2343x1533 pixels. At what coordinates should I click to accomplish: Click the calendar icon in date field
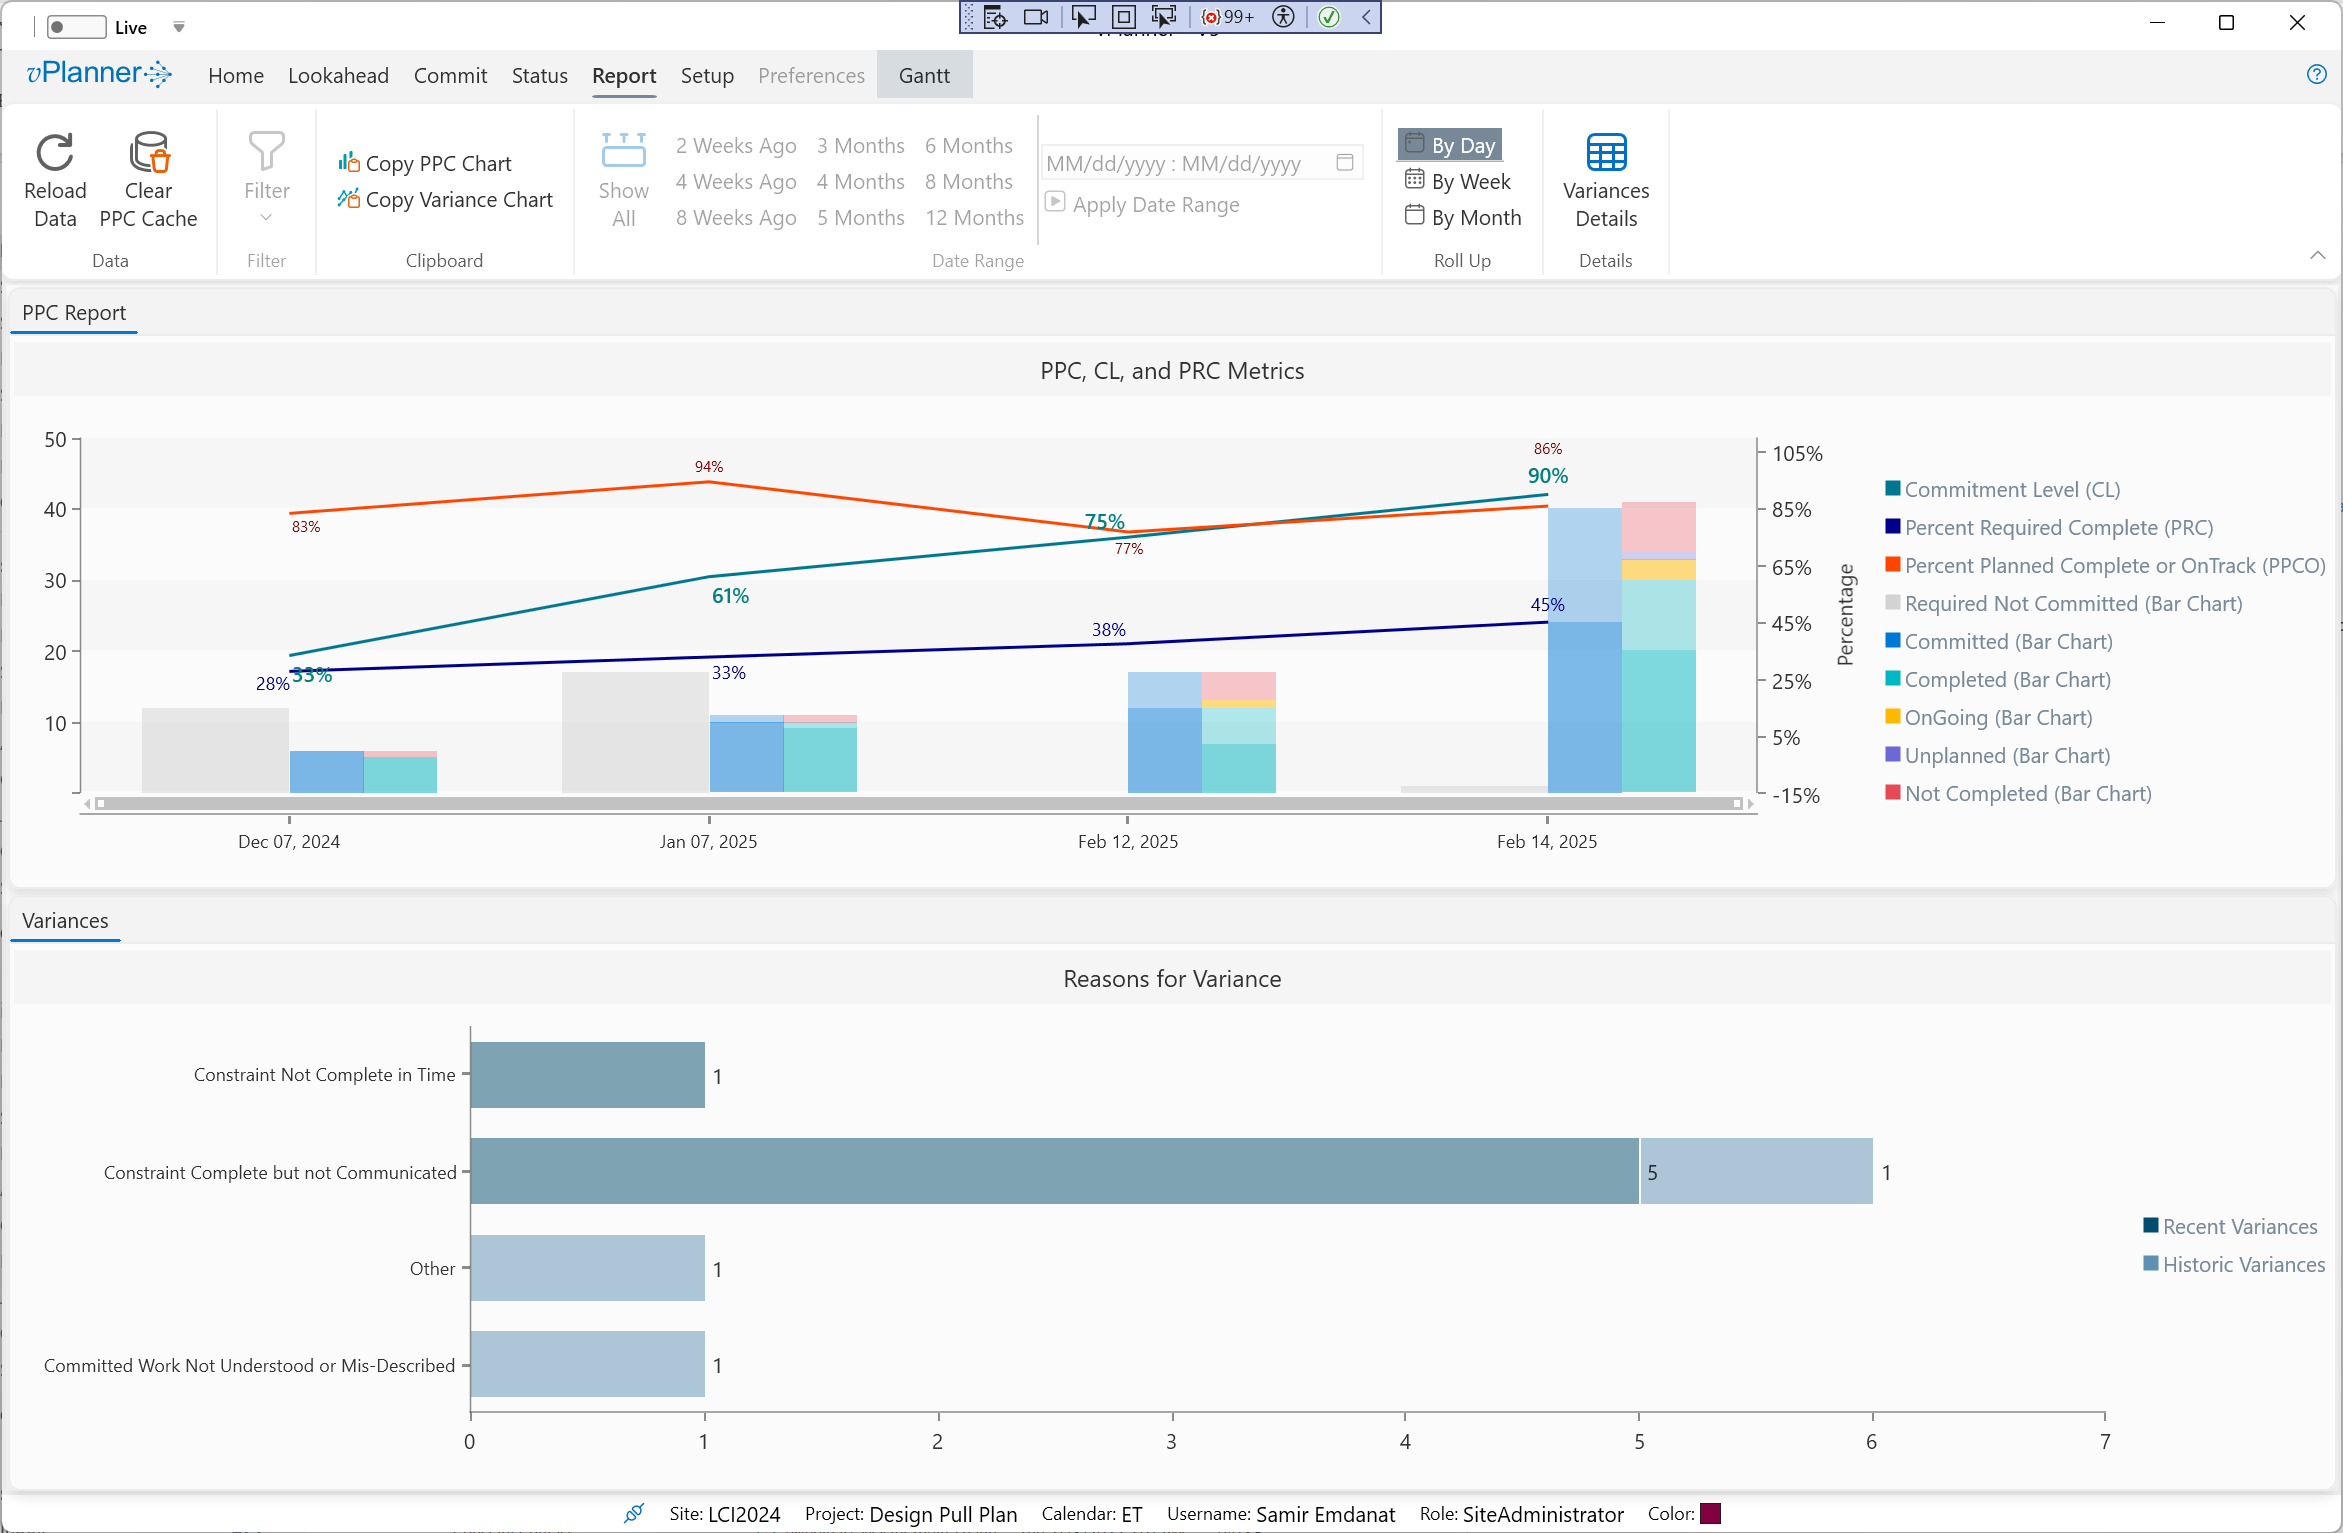[x=1345, y=162]
